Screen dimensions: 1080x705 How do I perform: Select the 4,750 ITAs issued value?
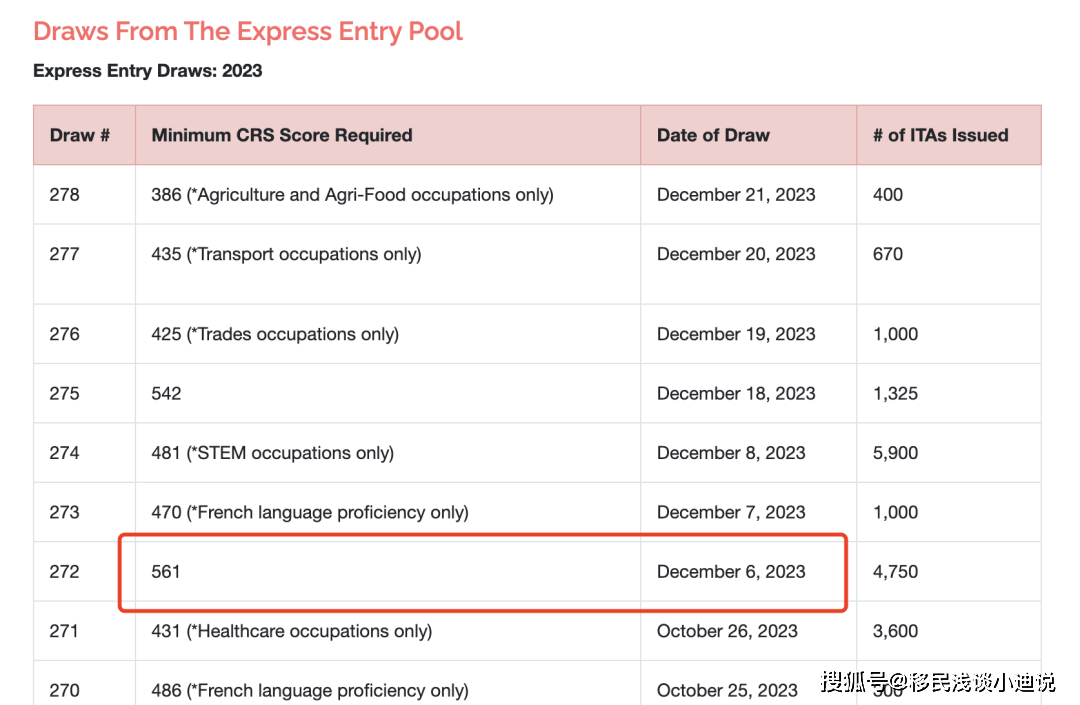(895, 572)
